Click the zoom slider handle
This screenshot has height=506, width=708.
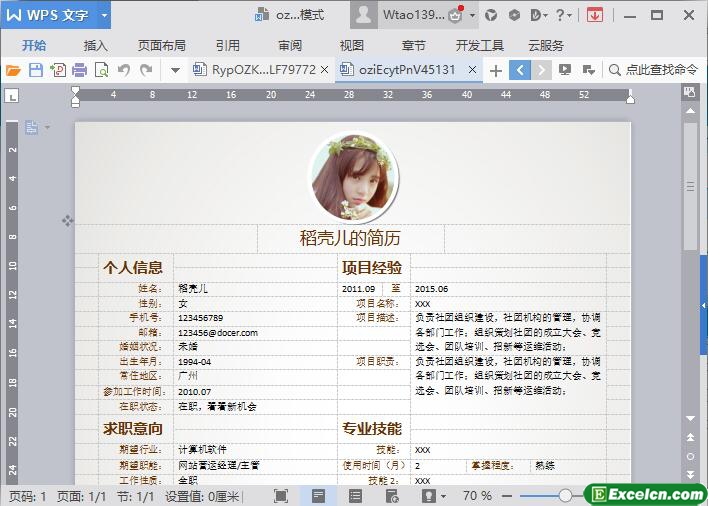click(565, 495)
